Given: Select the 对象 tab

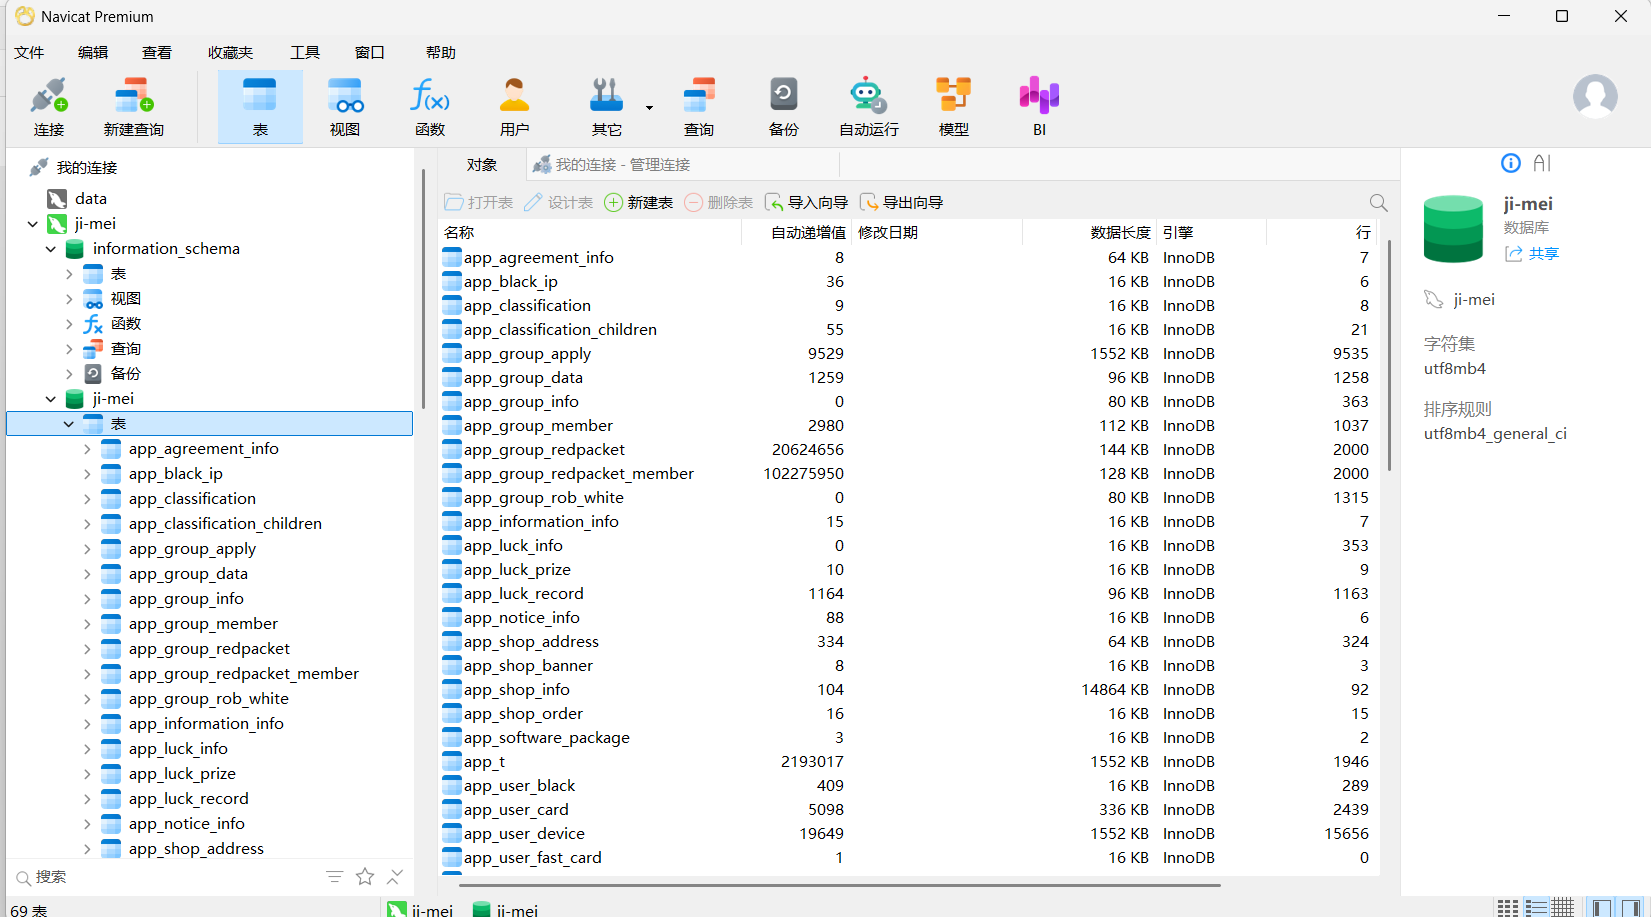Looking at the screenshot, I should pos(482,165).
